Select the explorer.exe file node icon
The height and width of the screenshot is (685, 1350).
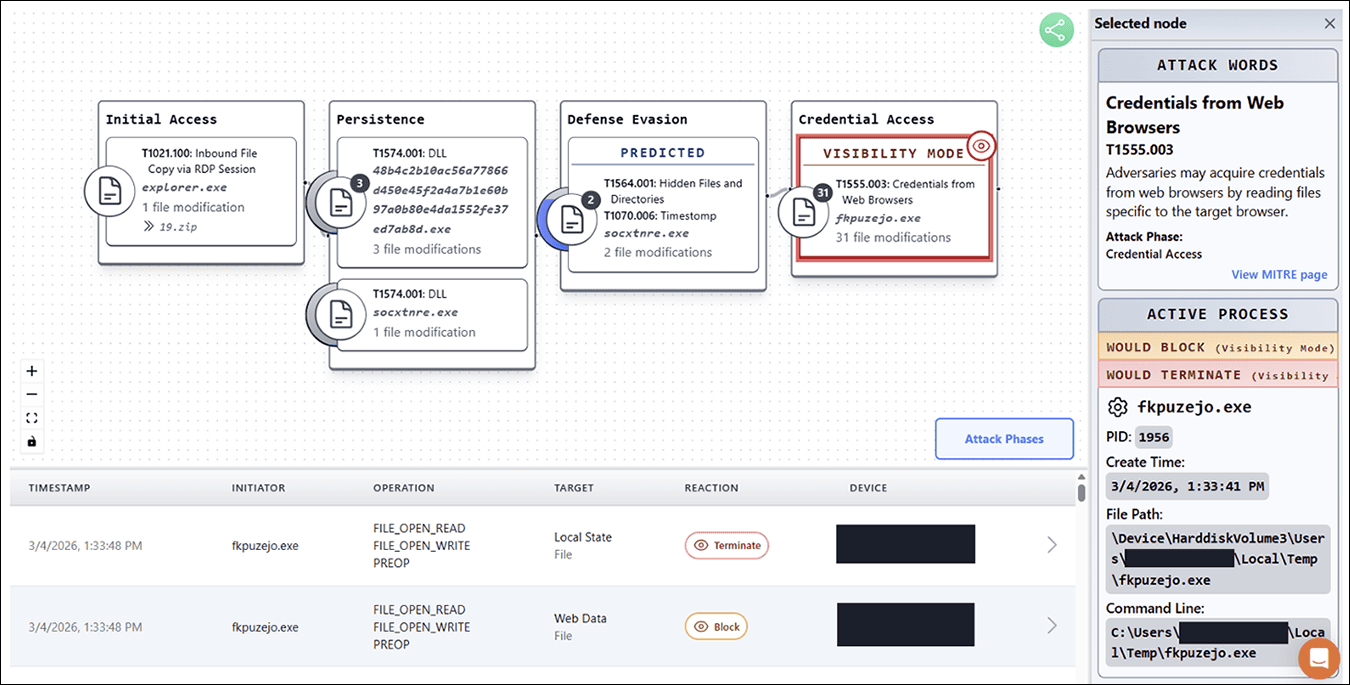pos(109,191)
